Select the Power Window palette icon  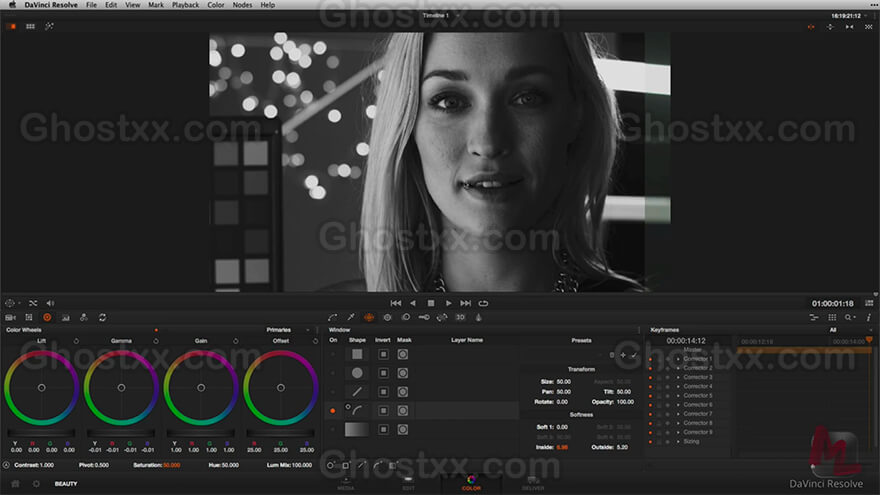[369, 318]
